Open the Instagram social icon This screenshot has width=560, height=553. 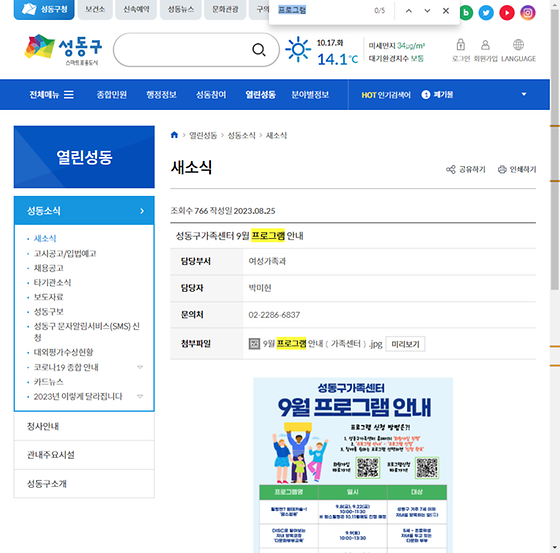[528, 13]
